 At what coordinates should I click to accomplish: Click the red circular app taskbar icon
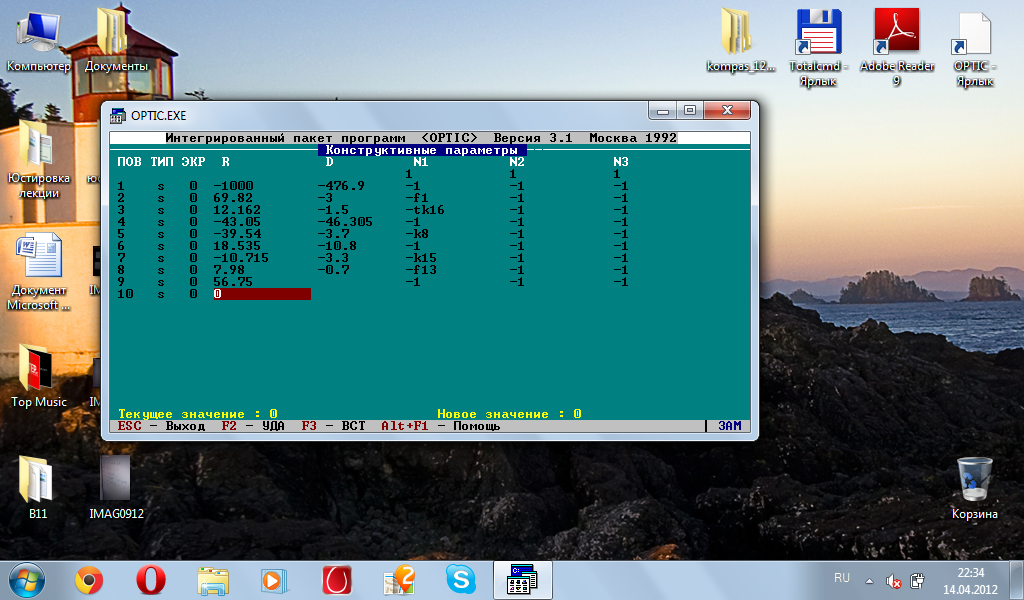click(337, 580)
